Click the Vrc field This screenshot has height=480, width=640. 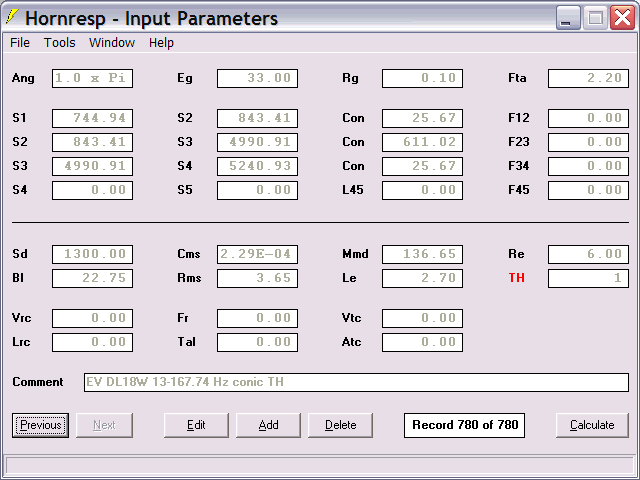pos(92,319)
